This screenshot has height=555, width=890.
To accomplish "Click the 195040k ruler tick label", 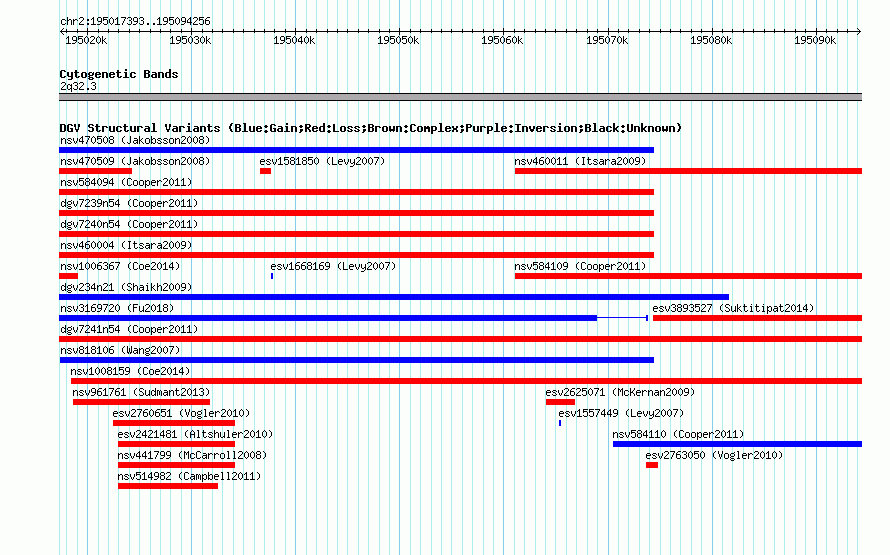I will coord(294,40).
